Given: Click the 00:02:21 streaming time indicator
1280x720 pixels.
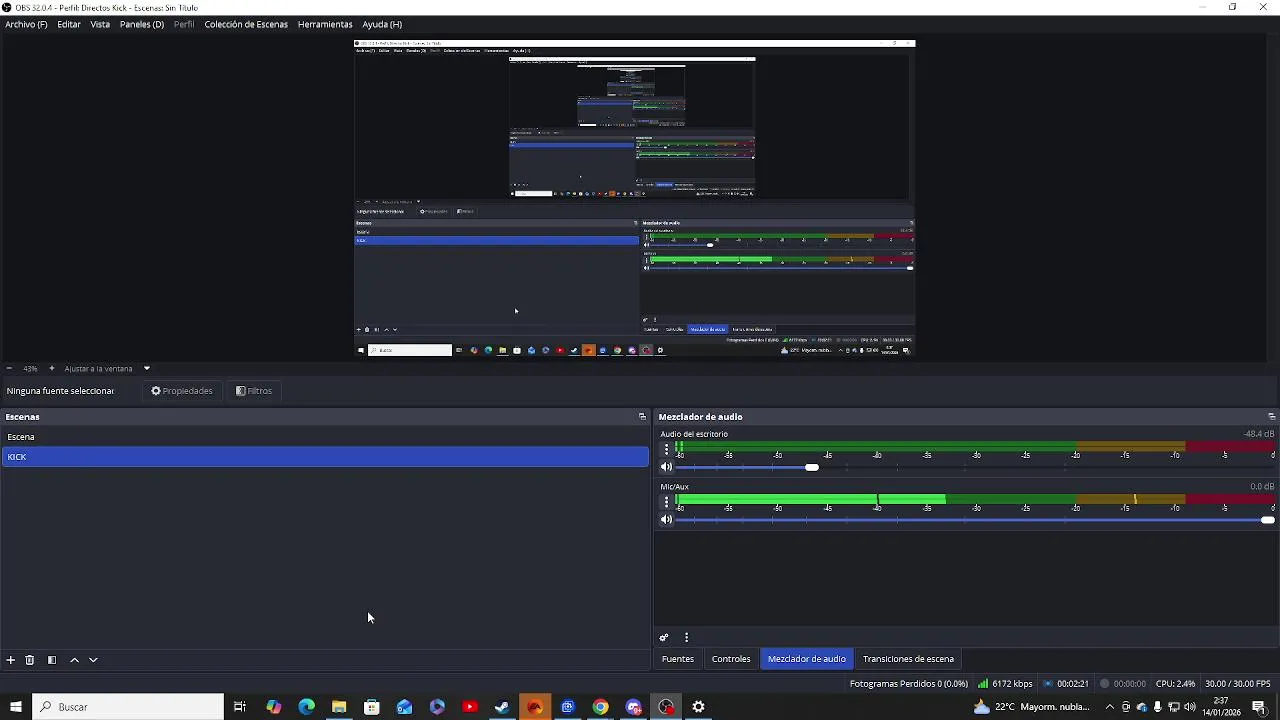Looking at the screenshot, I should click(1066, 684).
